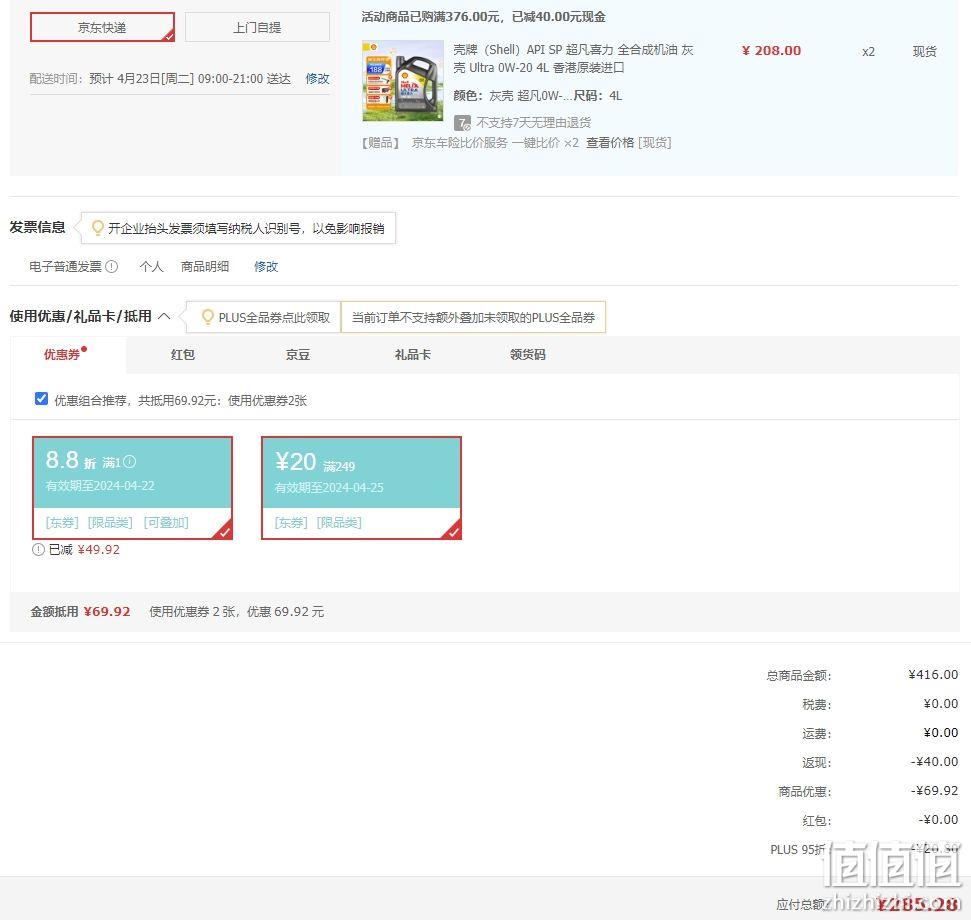Click the 运费 ¥0.00 value
The image size is (971, 920).
941,732
